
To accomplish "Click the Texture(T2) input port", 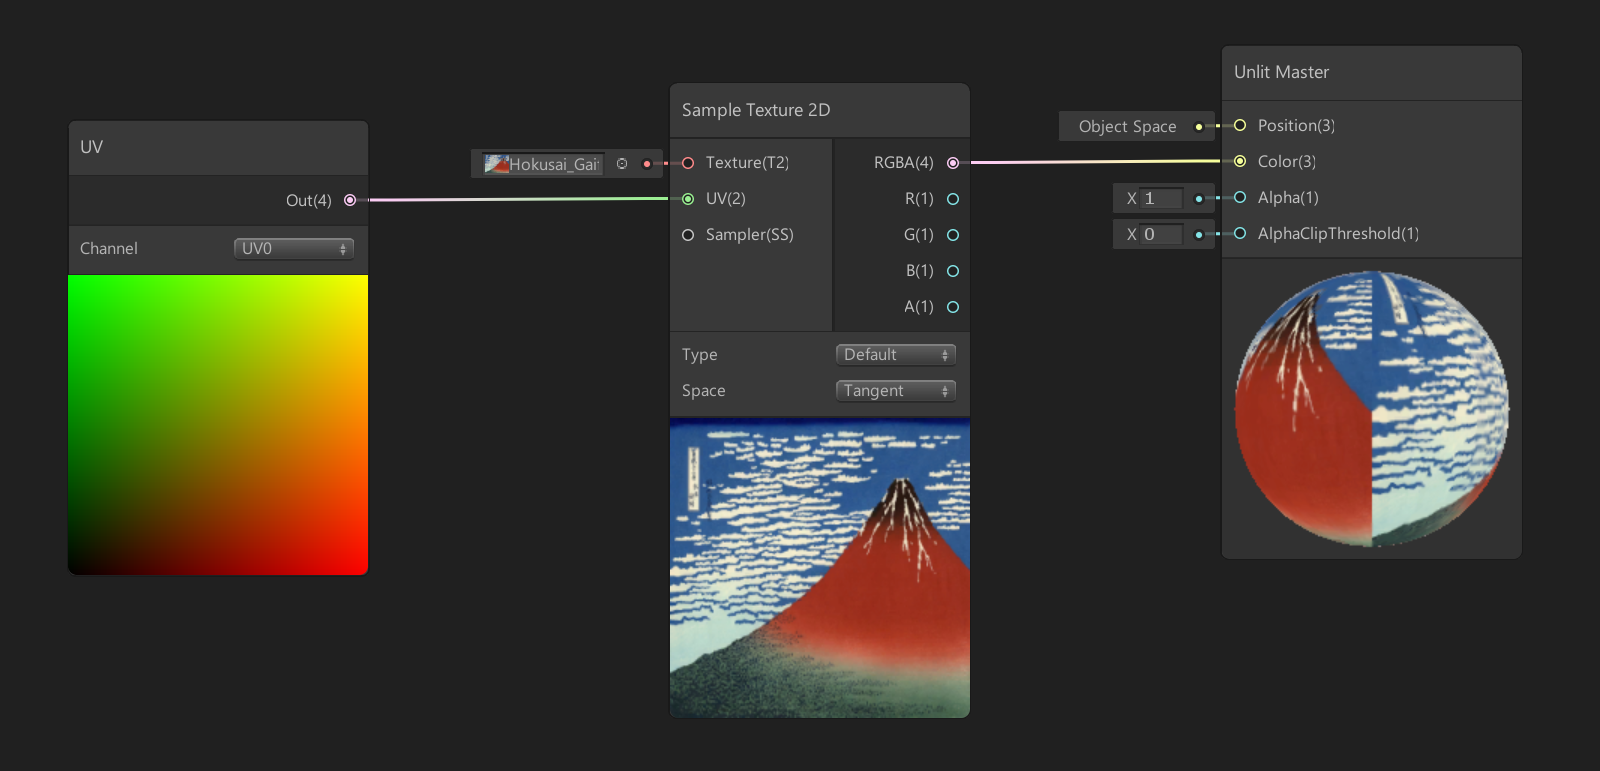I will click(x=688, y=163).
